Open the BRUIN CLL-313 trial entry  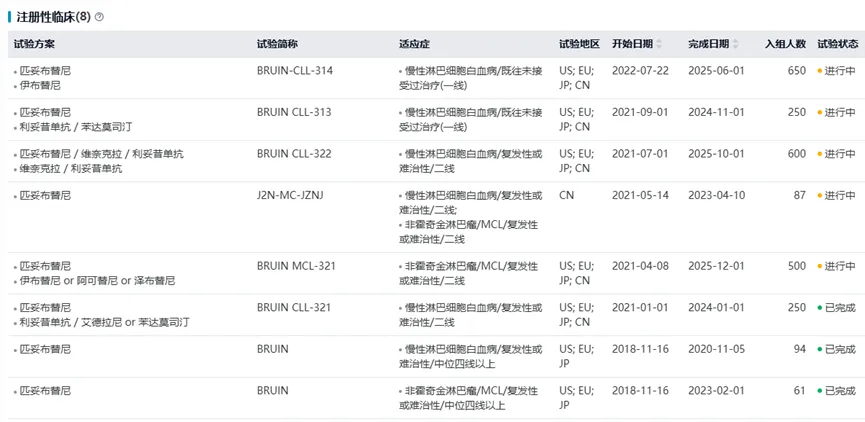click(294, 112)
